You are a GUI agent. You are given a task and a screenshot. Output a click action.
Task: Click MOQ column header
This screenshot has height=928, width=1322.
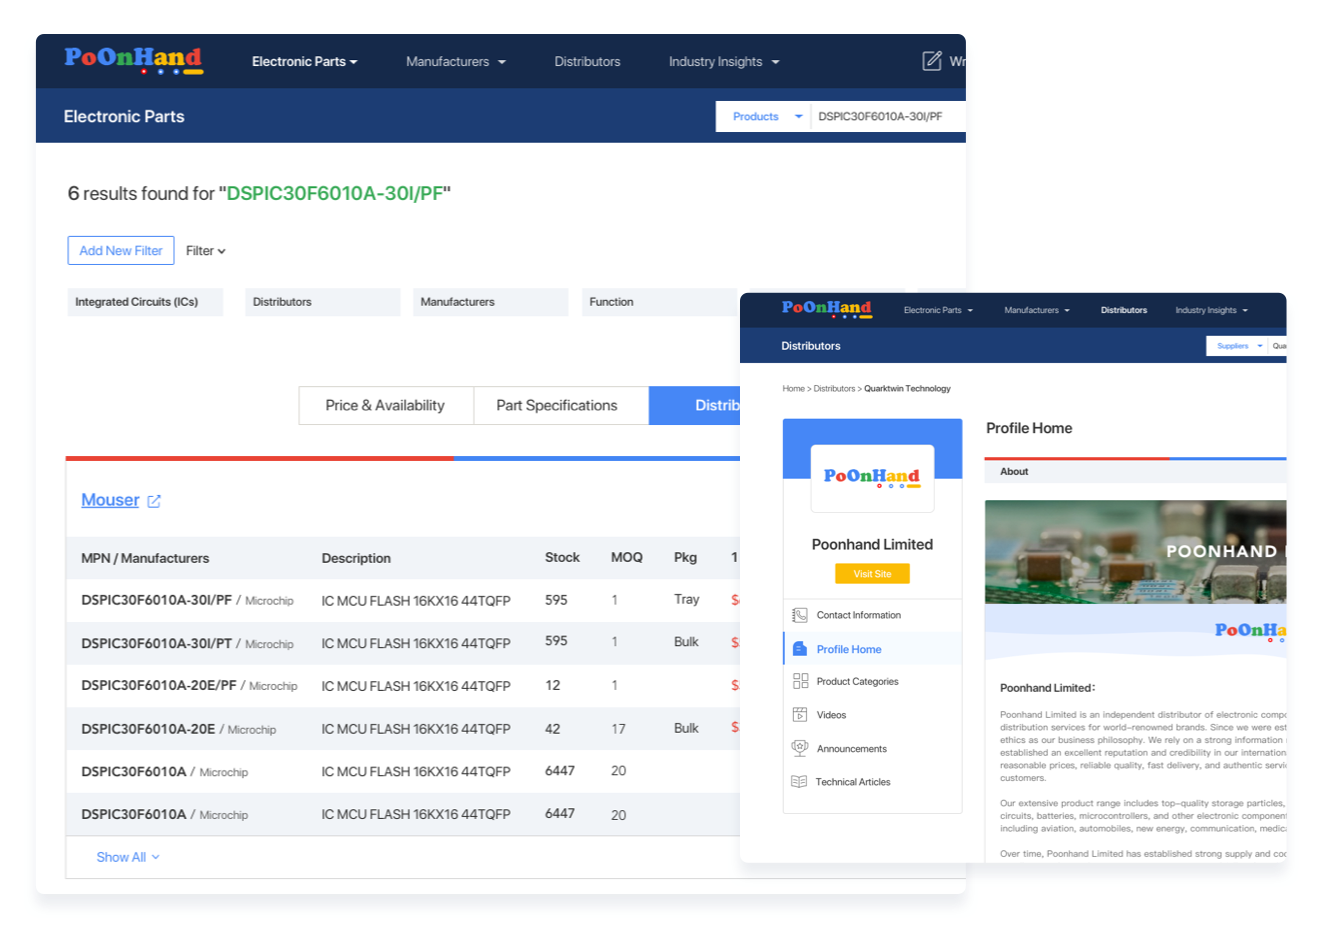click(627, 557)
